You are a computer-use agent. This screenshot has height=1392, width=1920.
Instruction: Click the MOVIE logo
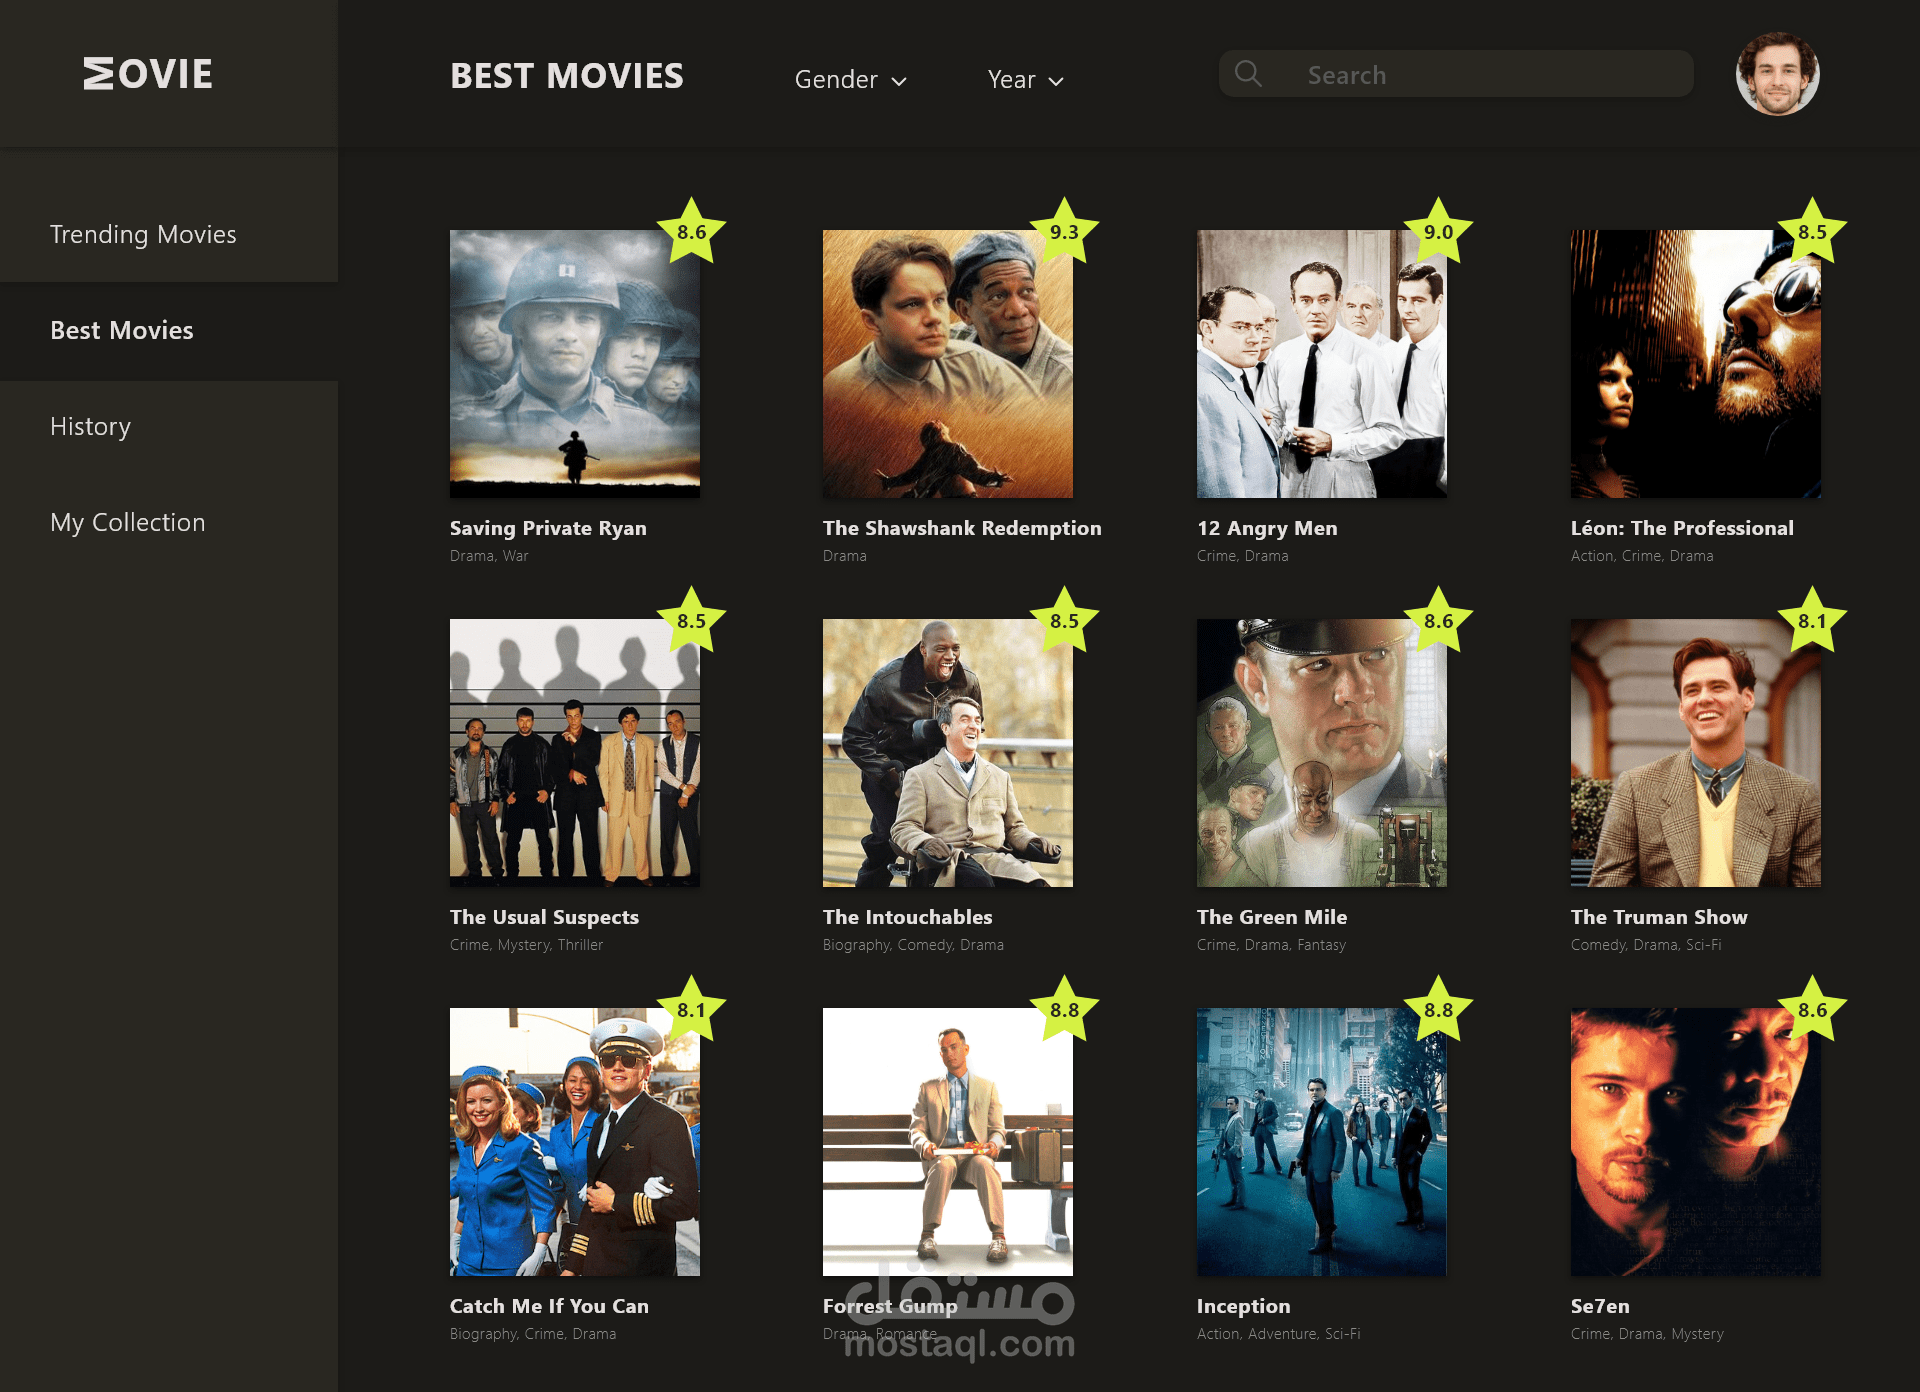click(148, 74)
